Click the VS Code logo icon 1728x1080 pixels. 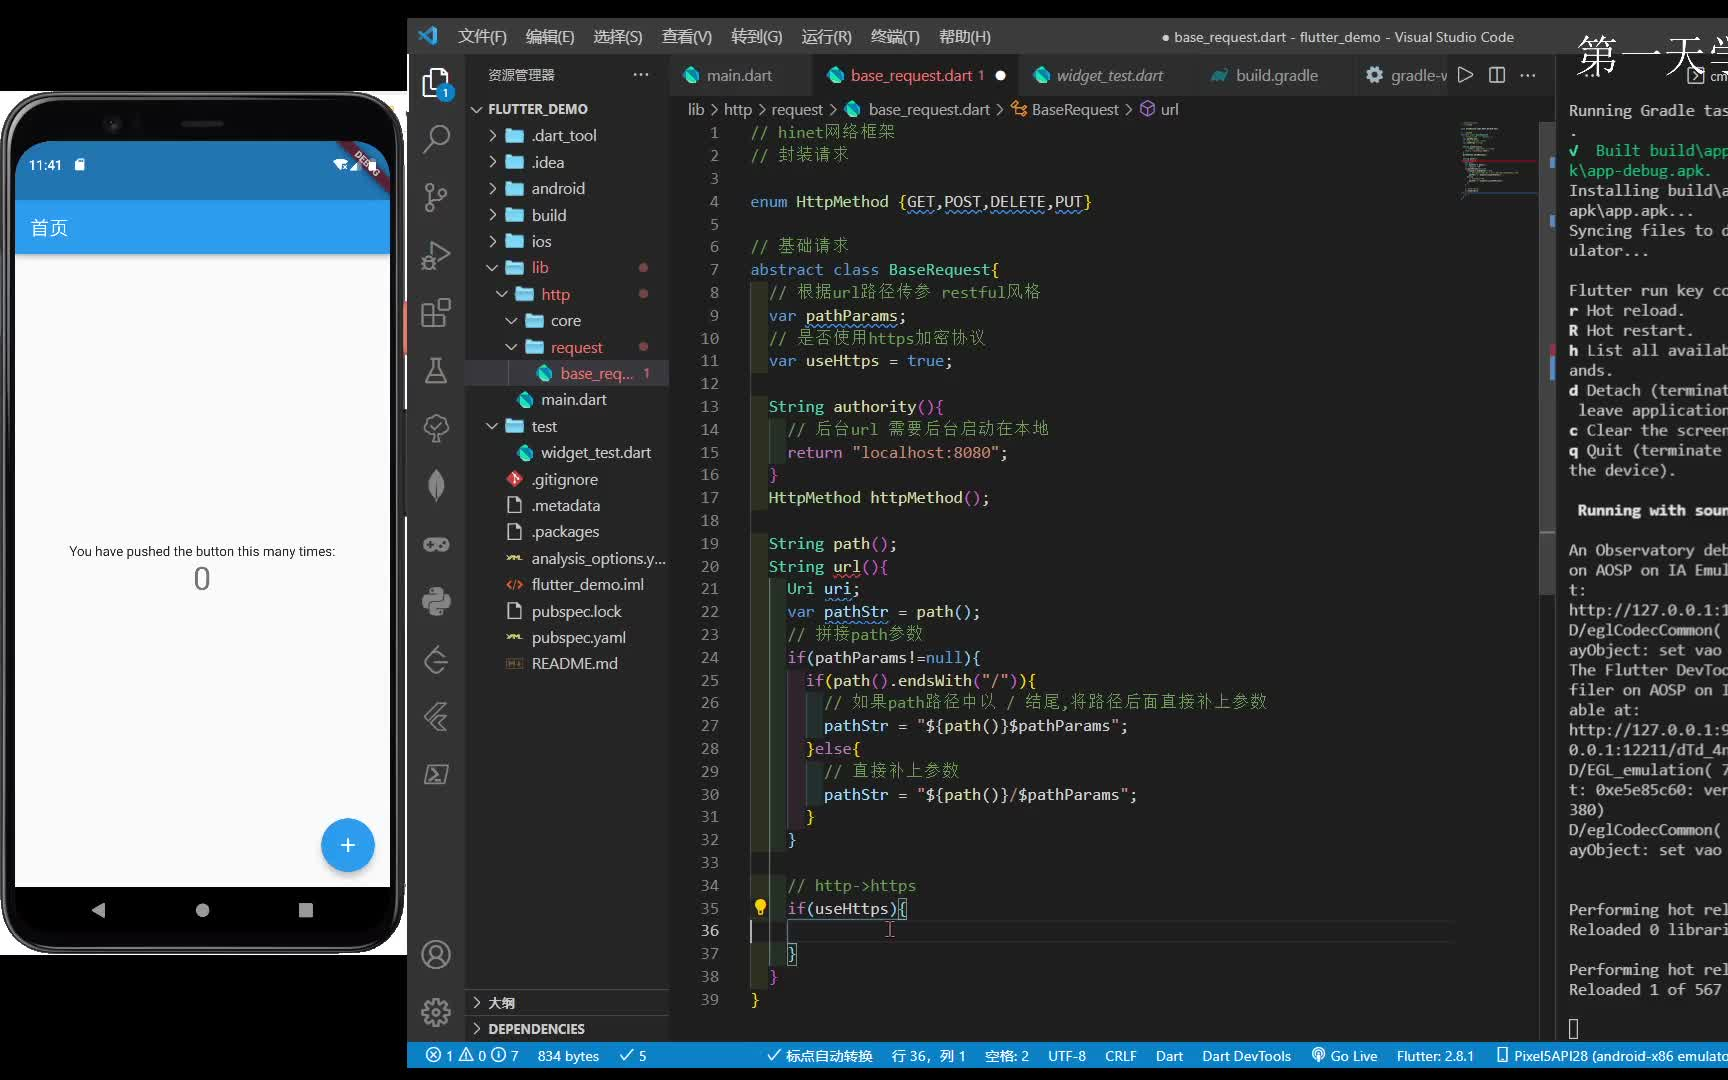coord(428,36)
